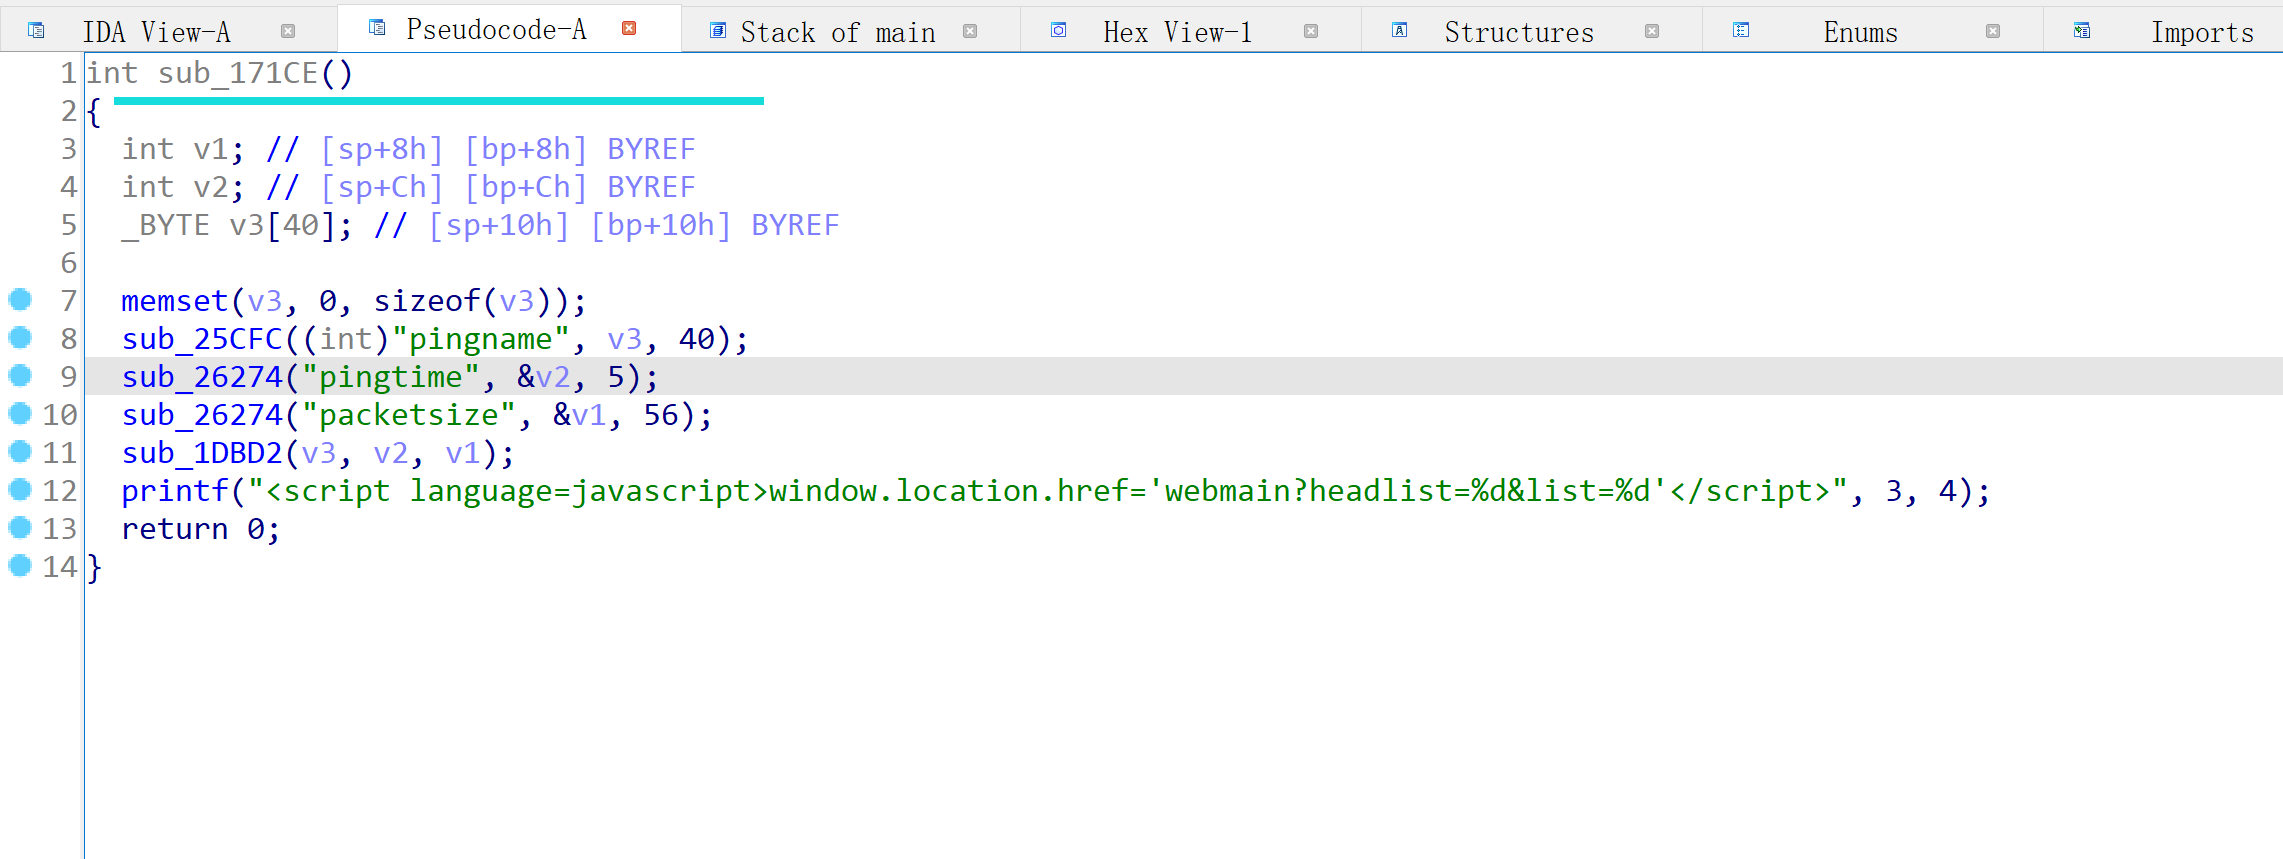The height and width of the screenshot is (859, 2283).
Task: Click the [sp+10h] comment on v3 line
Action: pos(498,225)
